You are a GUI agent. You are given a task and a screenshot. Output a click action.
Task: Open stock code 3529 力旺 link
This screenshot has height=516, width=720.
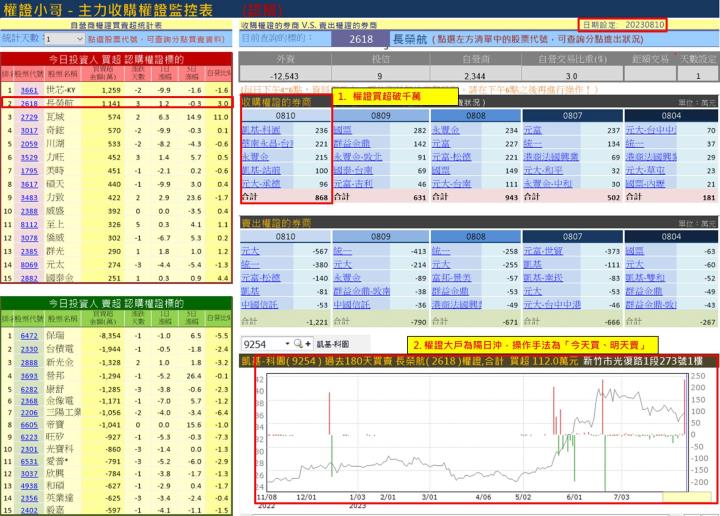tap(29, 157)
